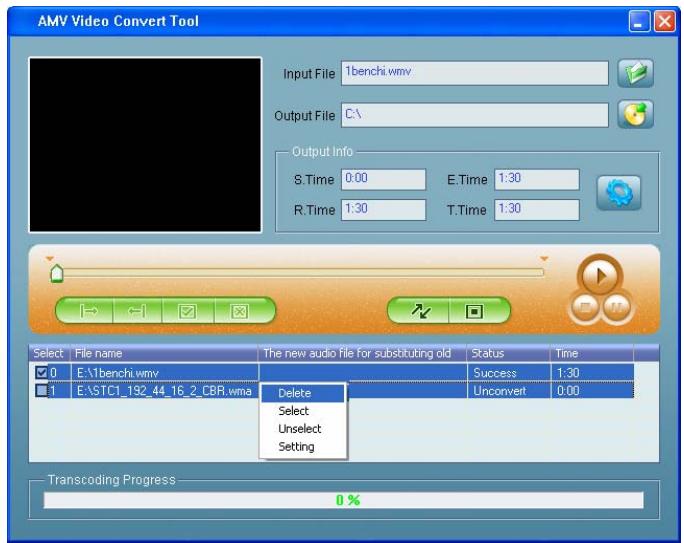Click the S.Time field showing 0:00
Screen dimensions: 684x543
click(x=383, y=179)
